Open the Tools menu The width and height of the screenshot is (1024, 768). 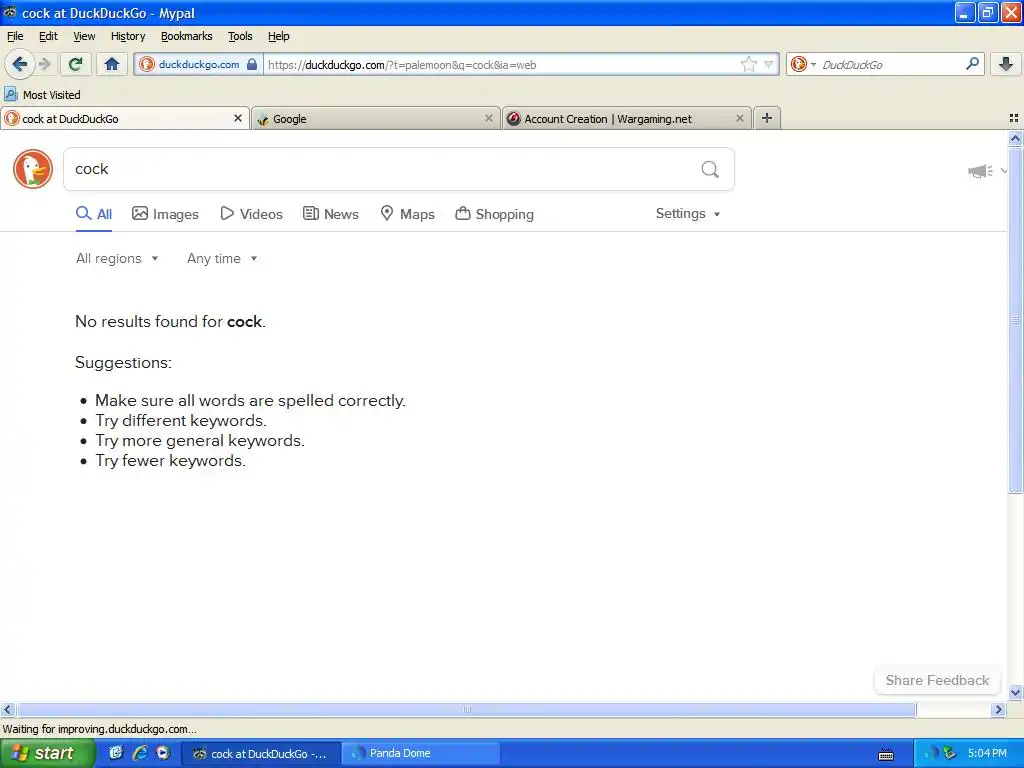[240, 36]
